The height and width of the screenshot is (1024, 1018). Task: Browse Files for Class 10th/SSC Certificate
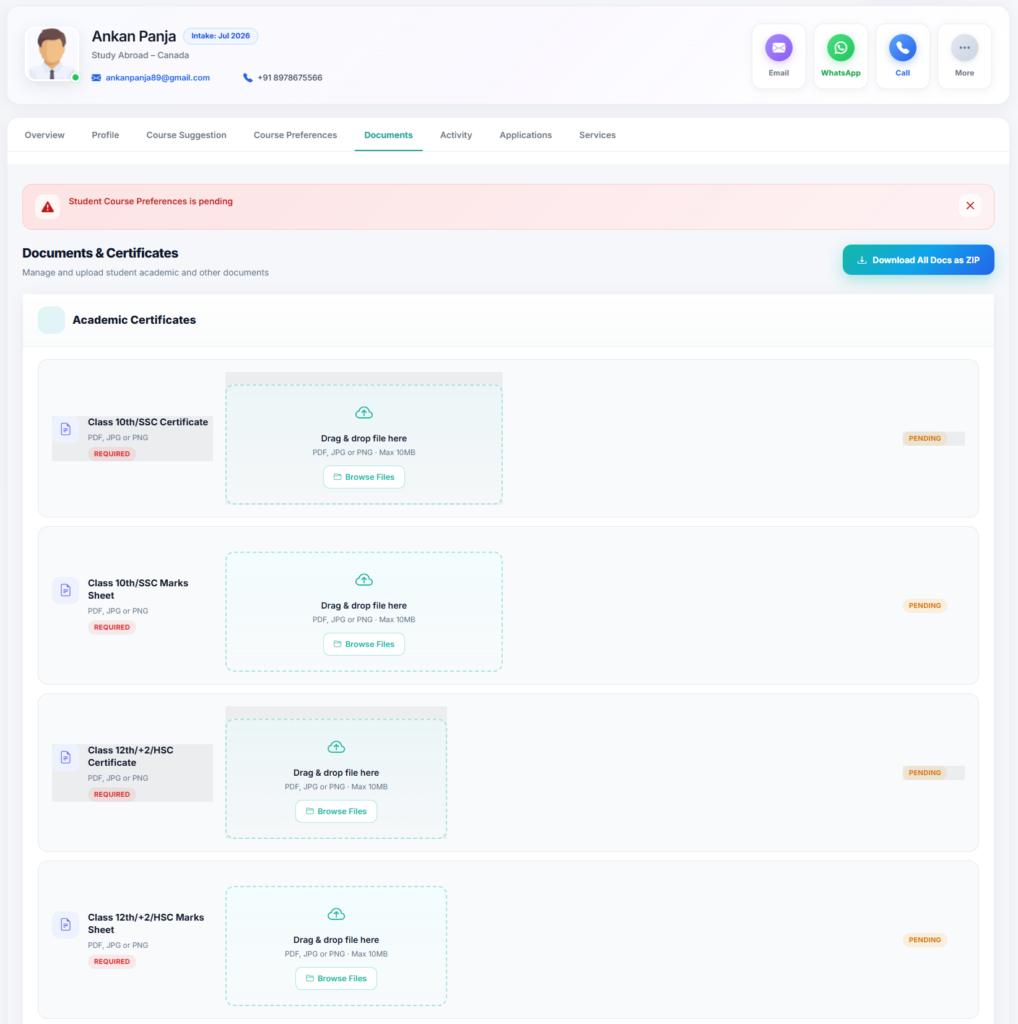364,477
